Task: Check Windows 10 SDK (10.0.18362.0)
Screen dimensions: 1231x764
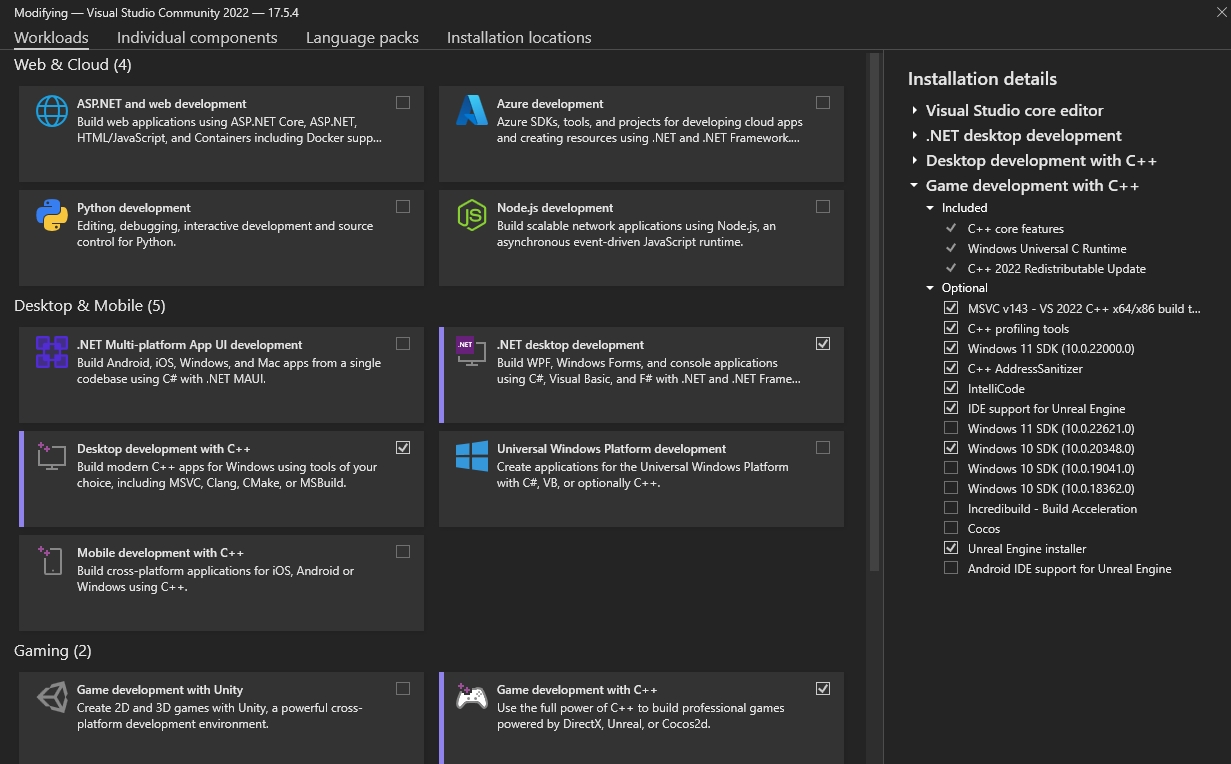Action: (951, 488)
